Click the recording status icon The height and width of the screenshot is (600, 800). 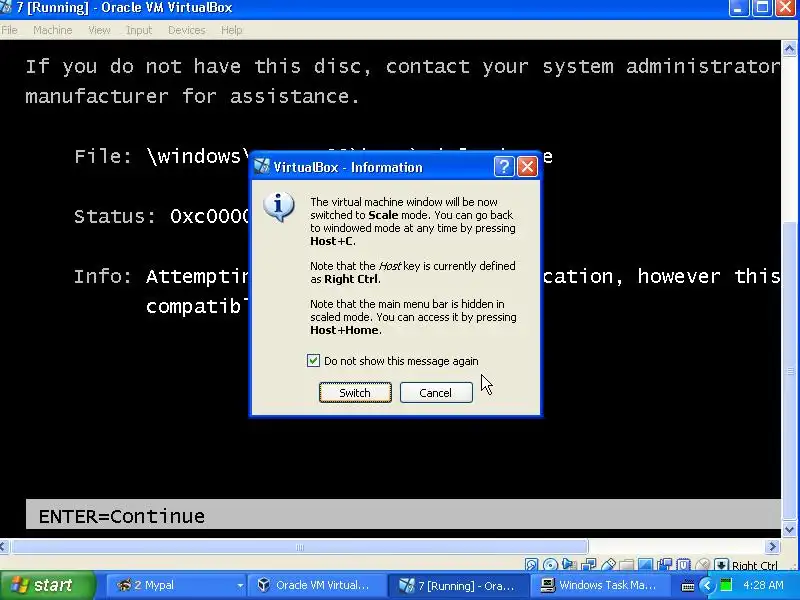665,564
